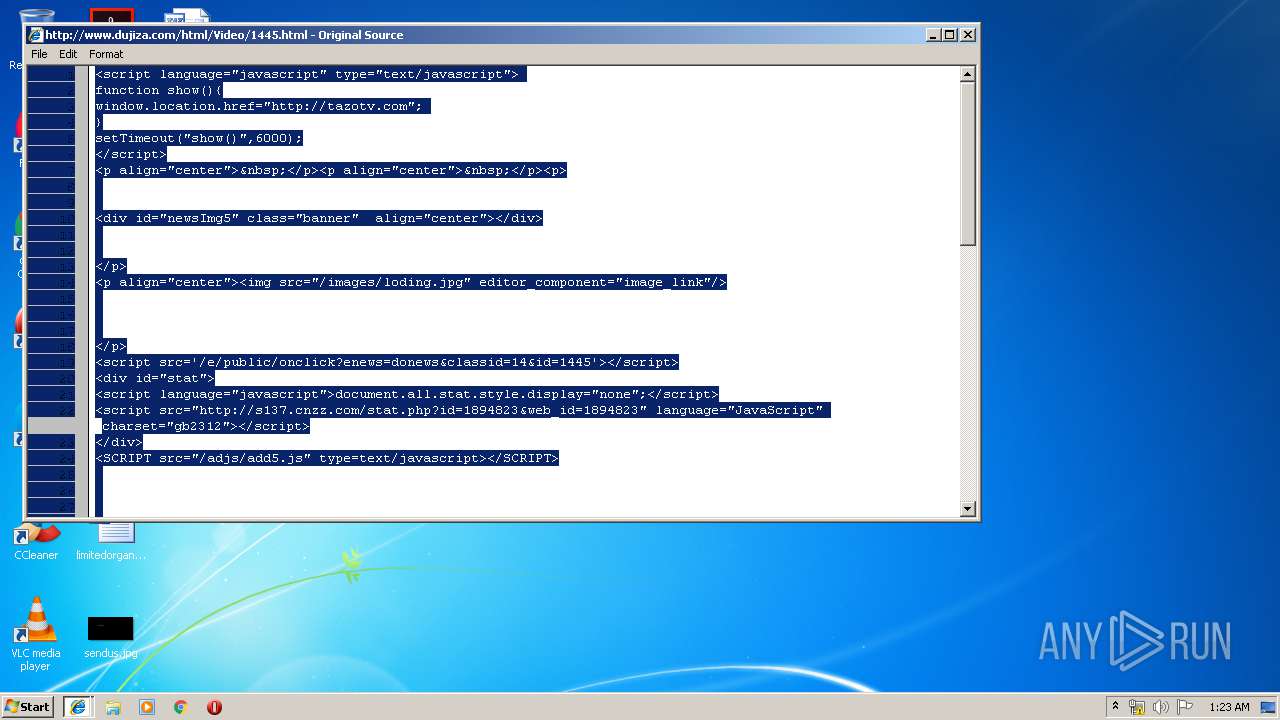Open the volume control tray icon

tap(1161, 706)
